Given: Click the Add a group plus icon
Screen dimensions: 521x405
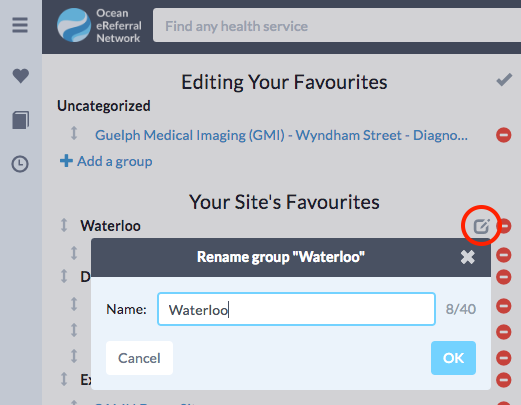Looking at the screenshot, I should tap(66, 161).
